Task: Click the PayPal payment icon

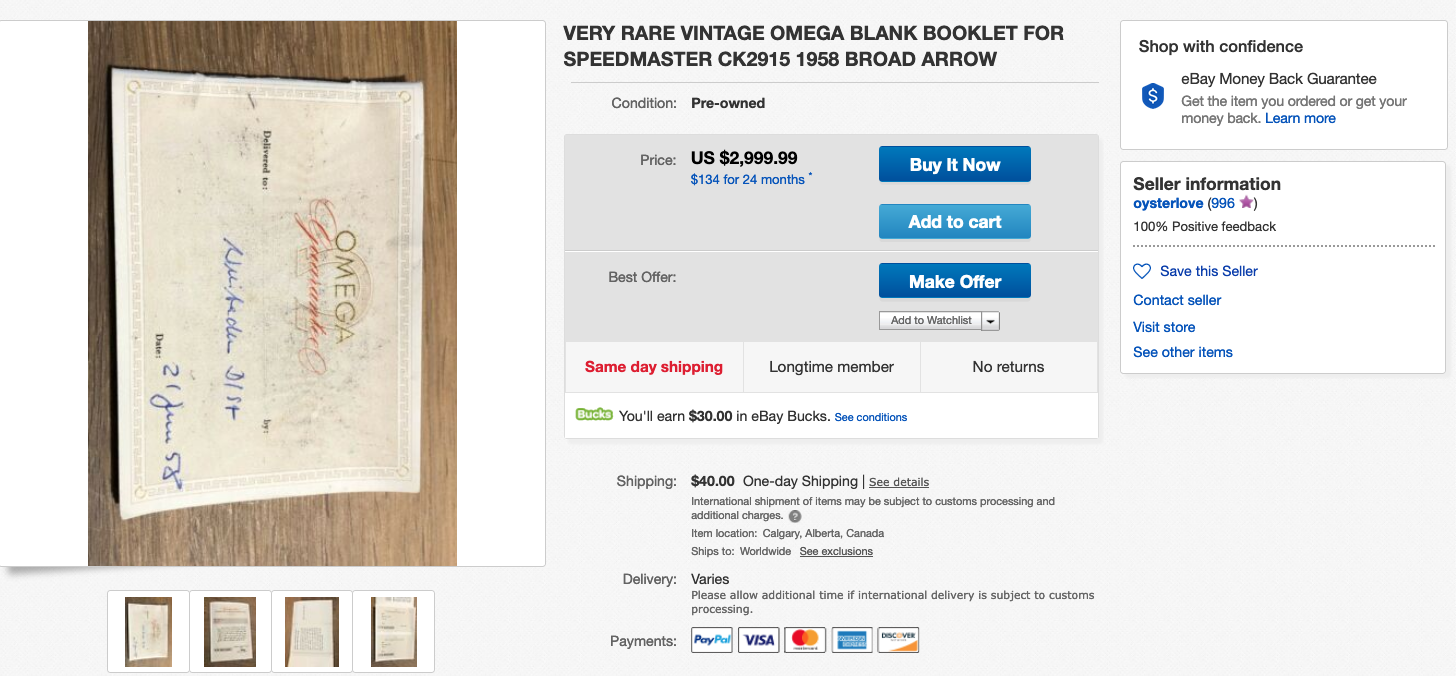Action: (x=712, y=640)
